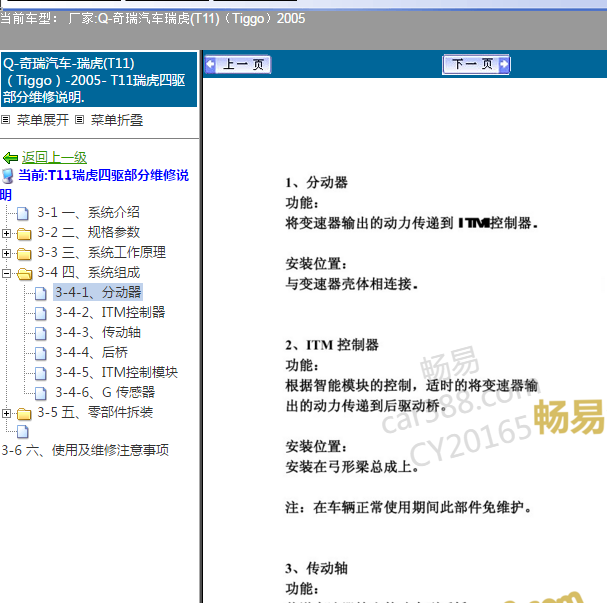Click the 菜单展开 list icon
Image resolution: width=607 pixels, height=603 pixels.
(5, 120)
